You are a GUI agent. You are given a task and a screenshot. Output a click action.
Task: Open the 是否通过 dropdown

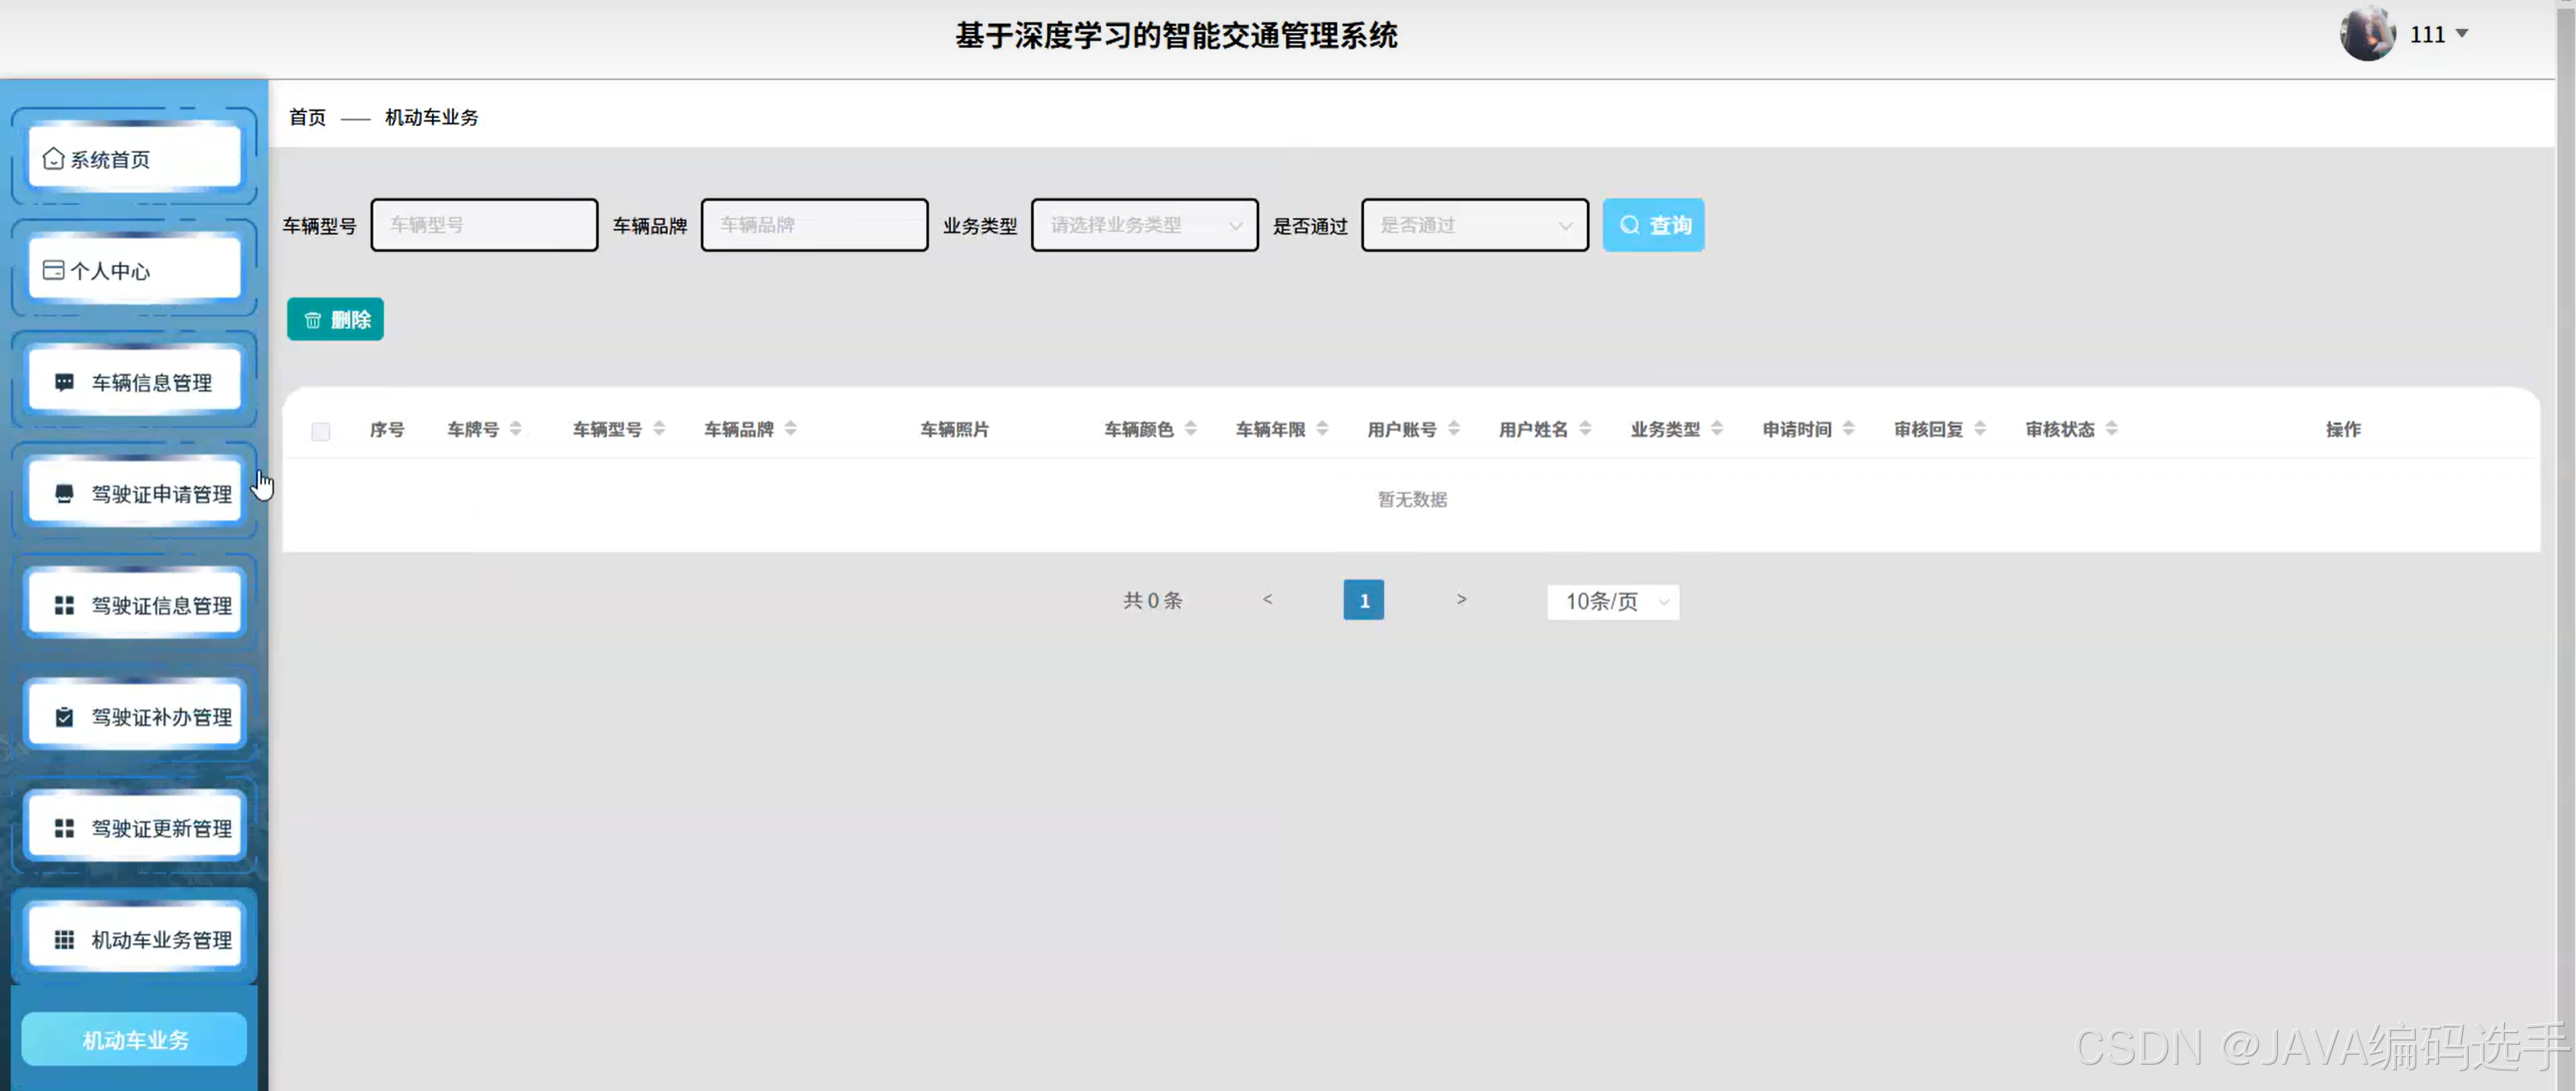coord(1474,225)
